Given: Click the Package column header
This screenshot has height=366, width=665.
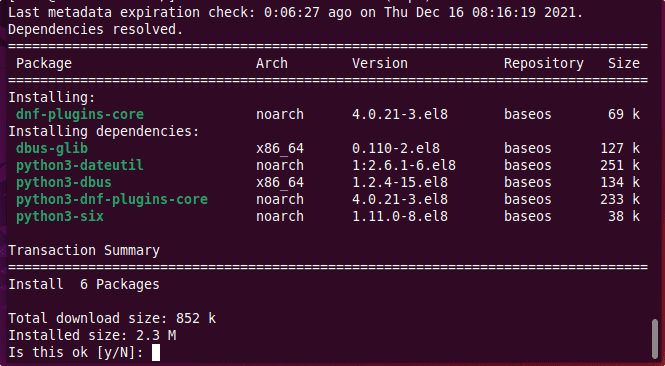Looking at the screenshot, I should [x=44, y=64].
